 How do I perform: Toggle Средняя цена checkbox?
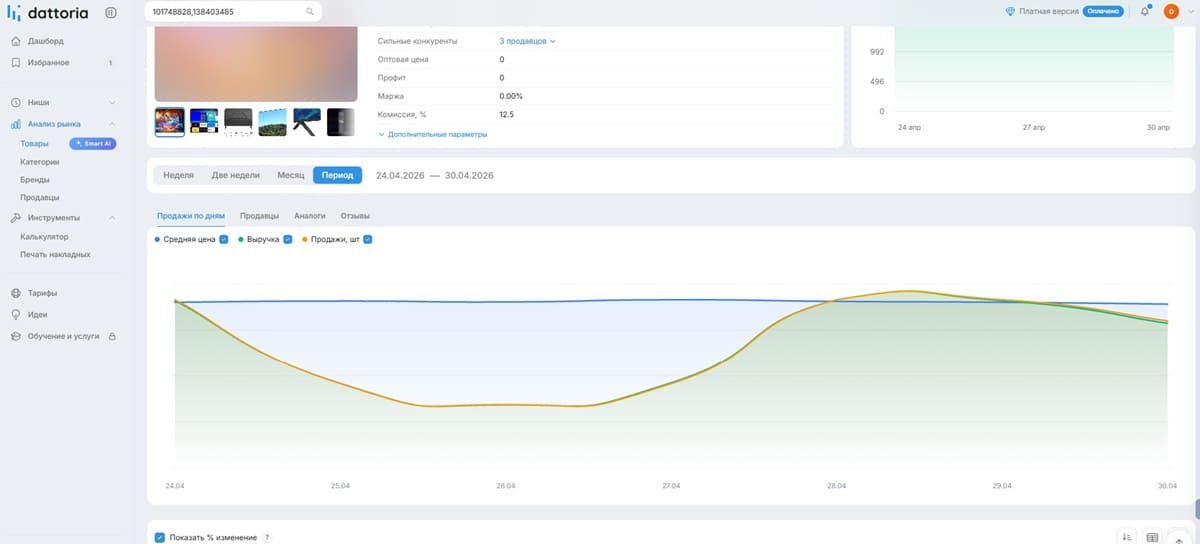(x=224, y=240)
